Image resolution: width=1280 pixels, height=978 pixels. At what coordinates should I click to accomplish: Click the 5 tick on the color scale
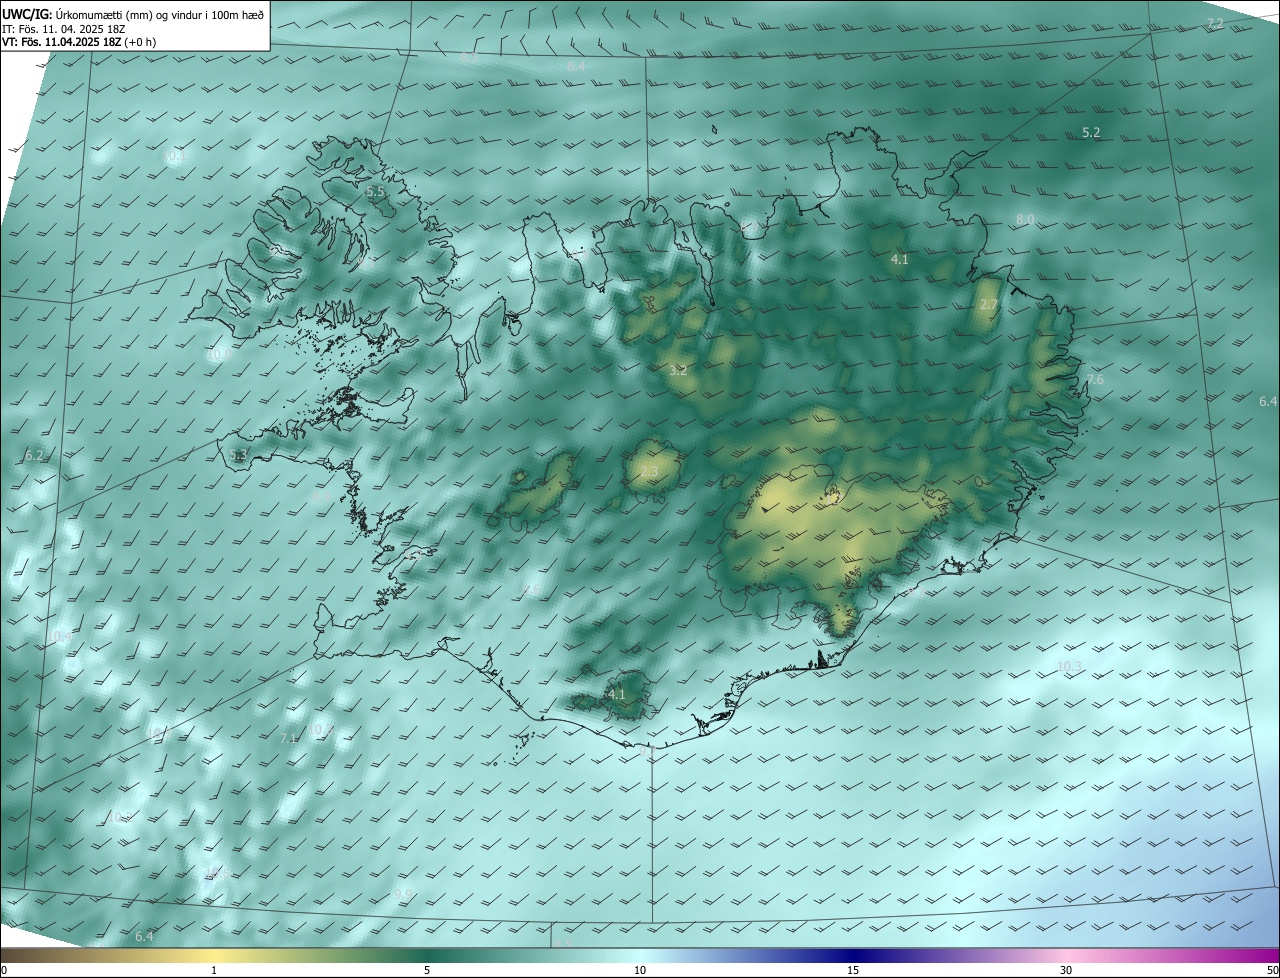(x=427, y=970)
